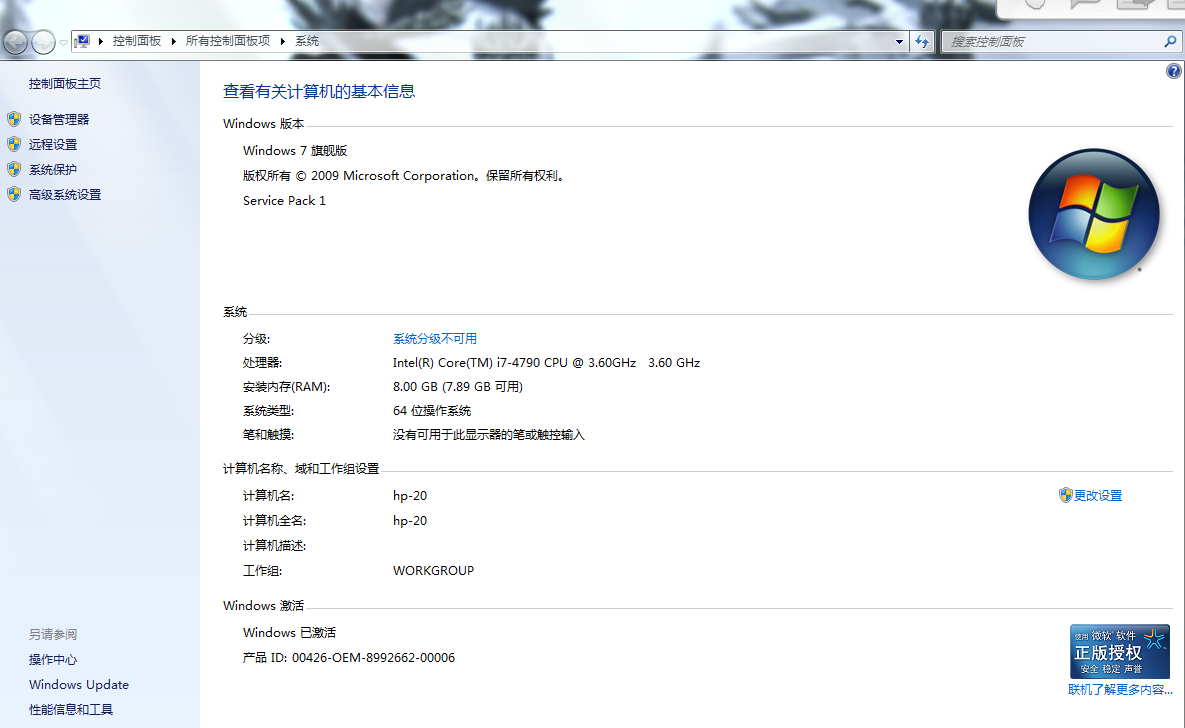This screenshot has height=728, width=1185.
Task: Click shield icon beside 系统保护
Action: coord(14,169)
